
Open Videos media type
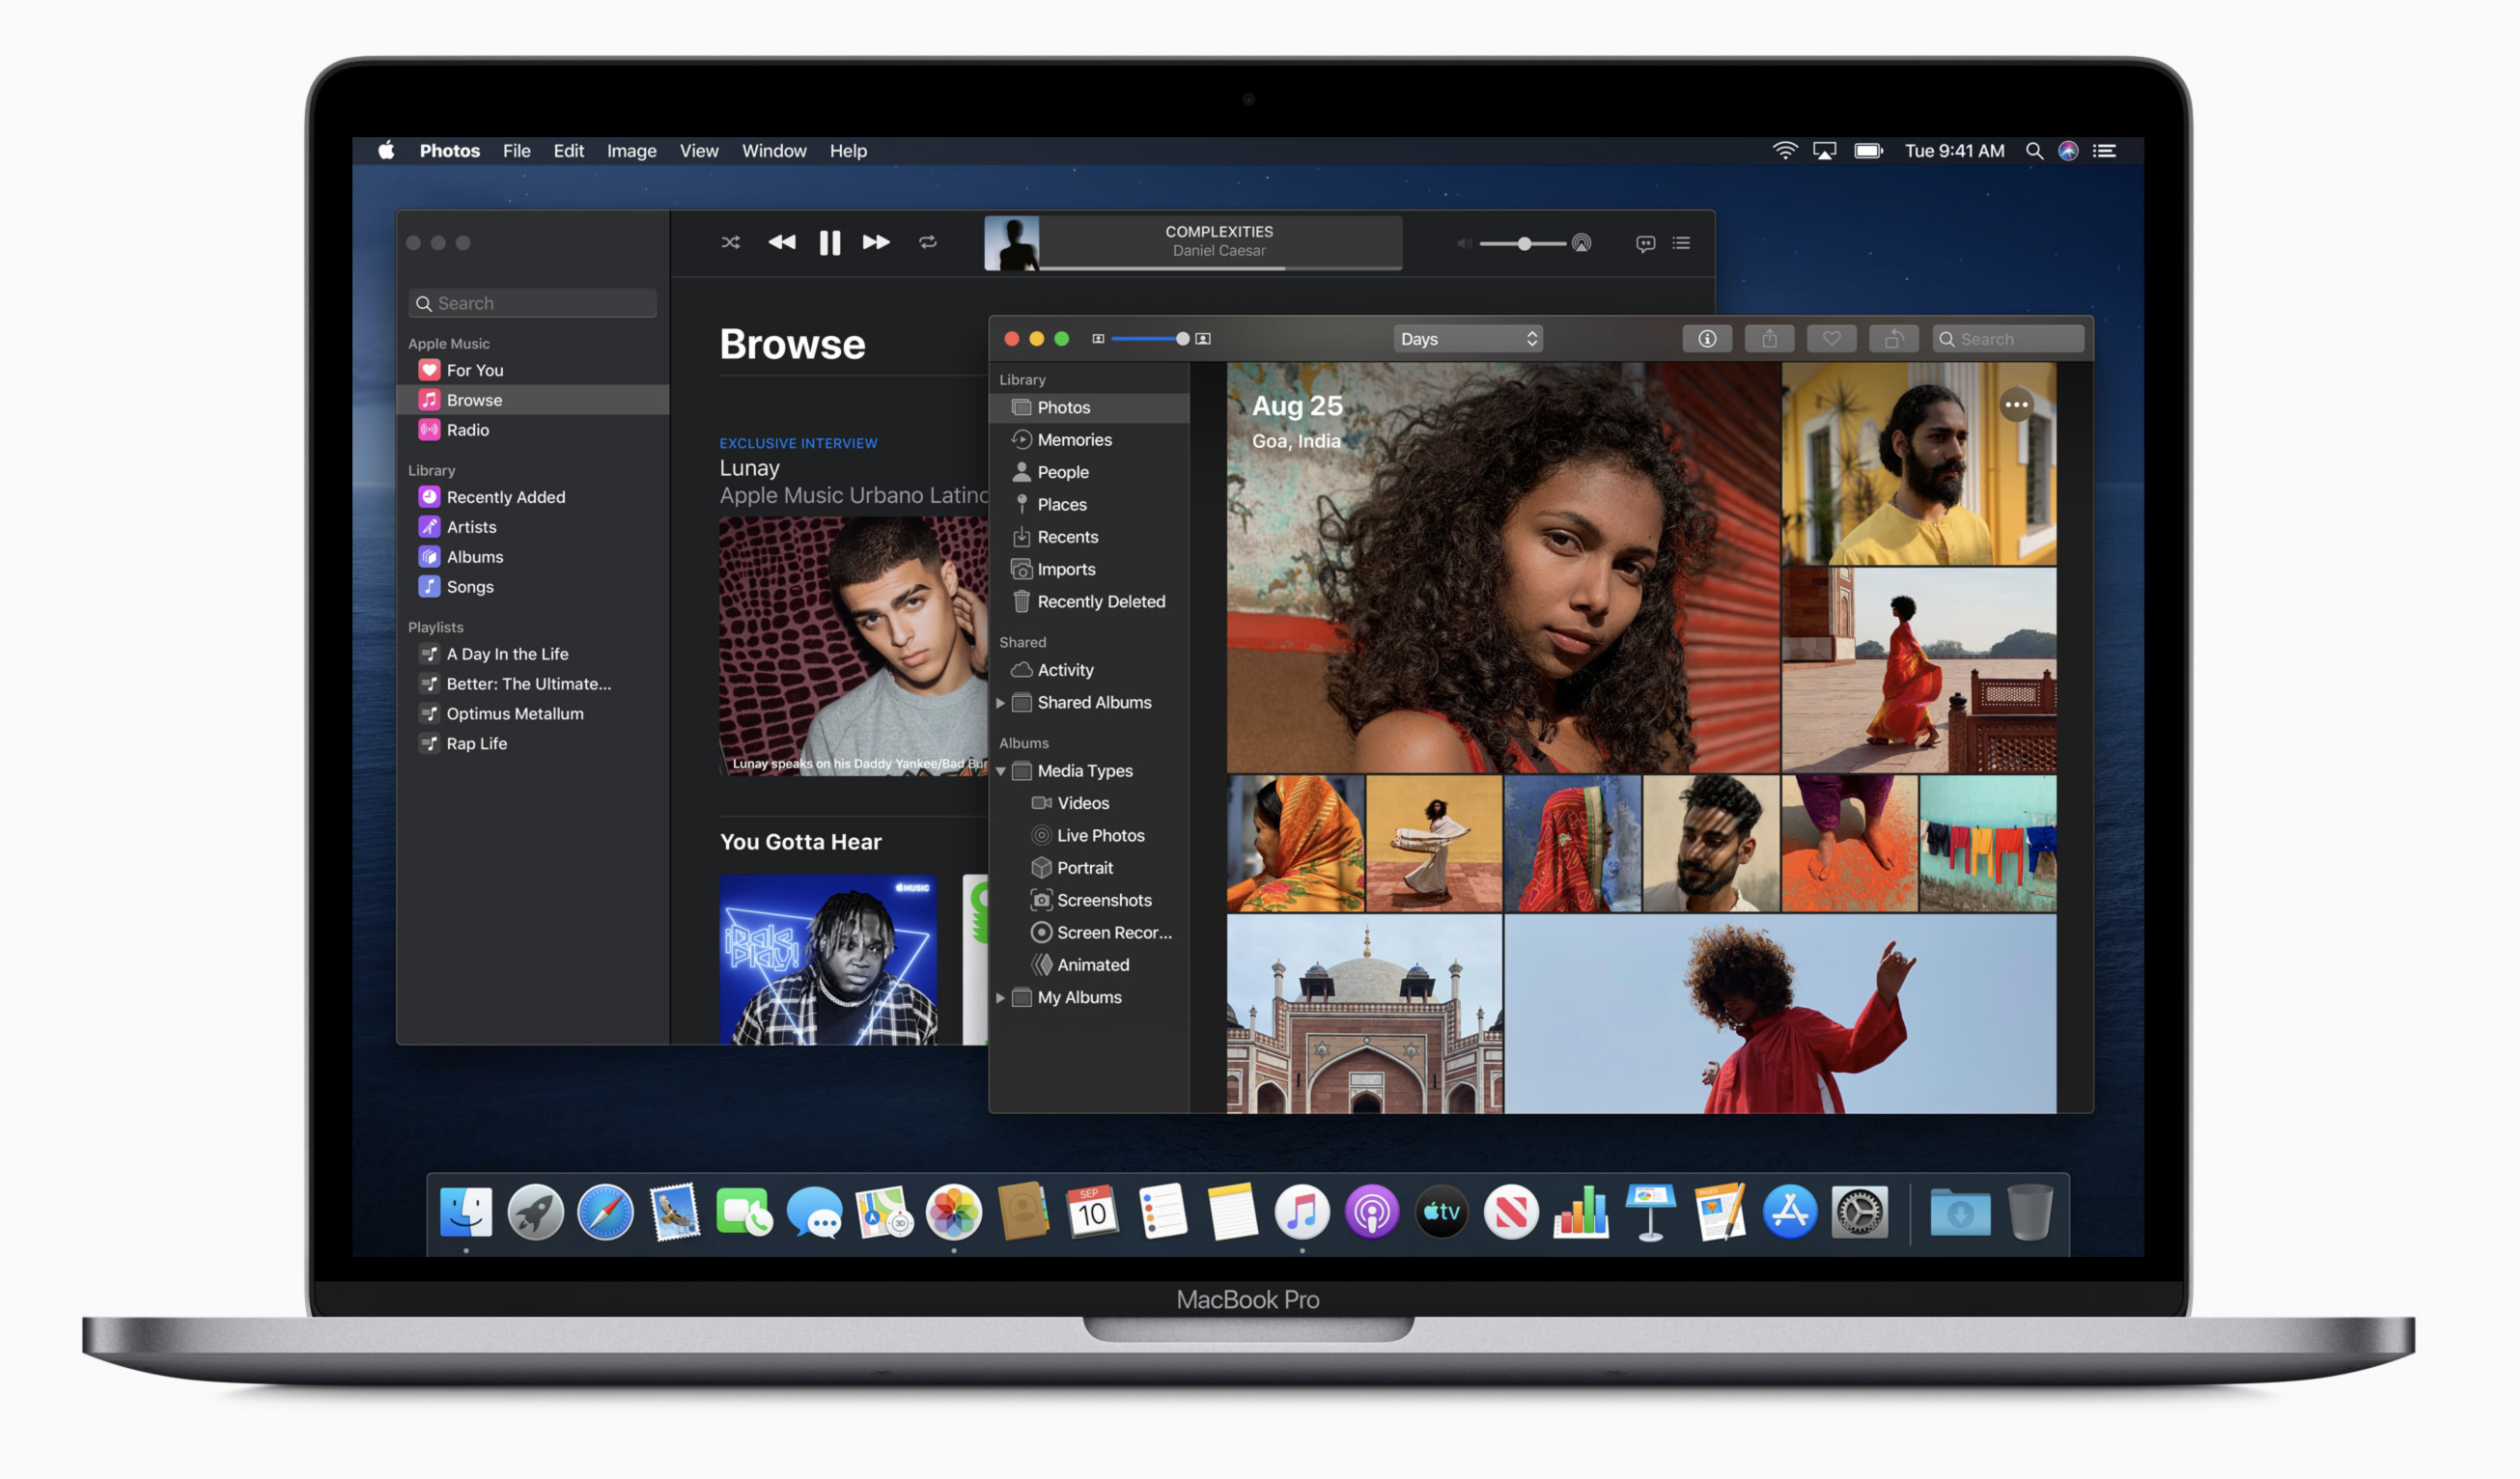[1089, 803]
